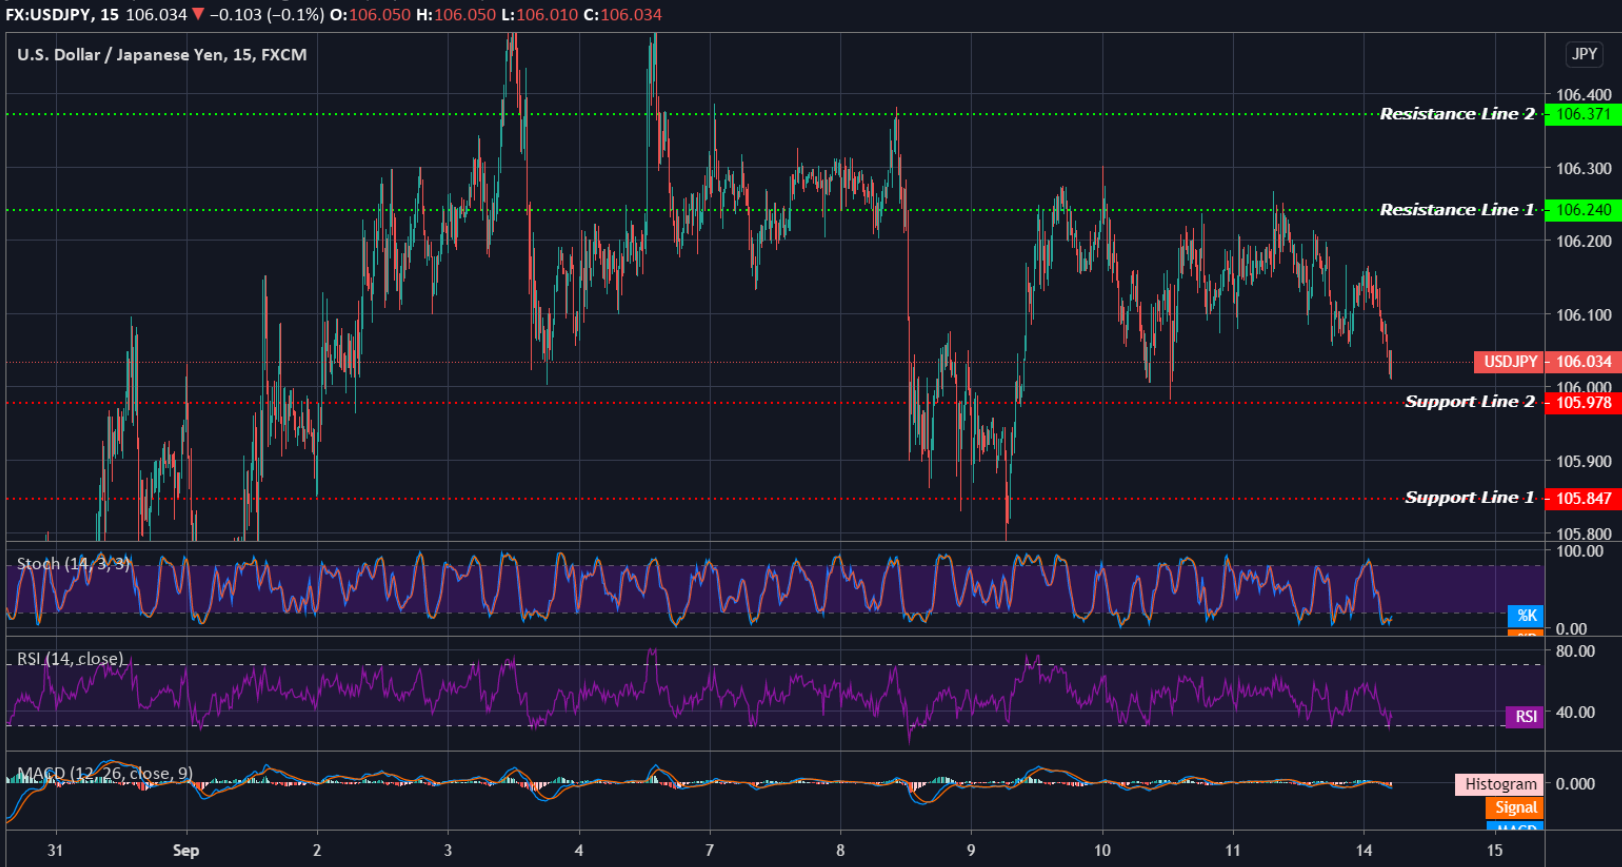Screen dimensions: 1622x867
Task: Click the red down arrow in header
Action: 198,14
